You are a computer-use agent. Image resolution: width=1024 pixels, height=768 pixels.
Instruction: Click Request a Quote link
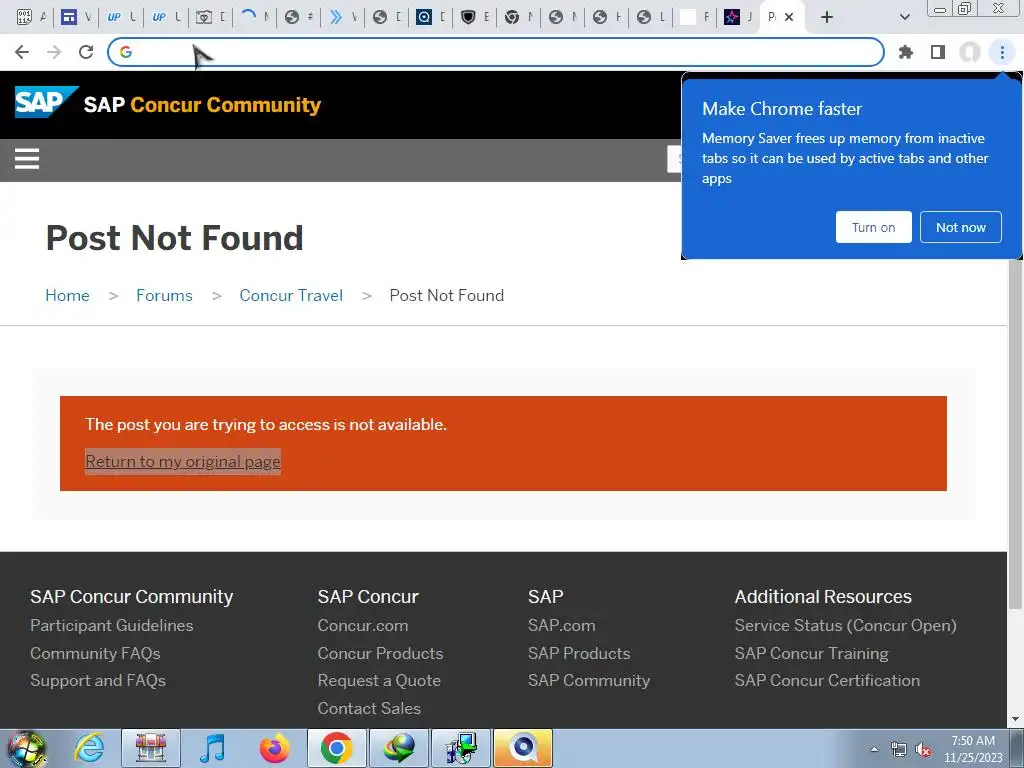click(379, 680)
